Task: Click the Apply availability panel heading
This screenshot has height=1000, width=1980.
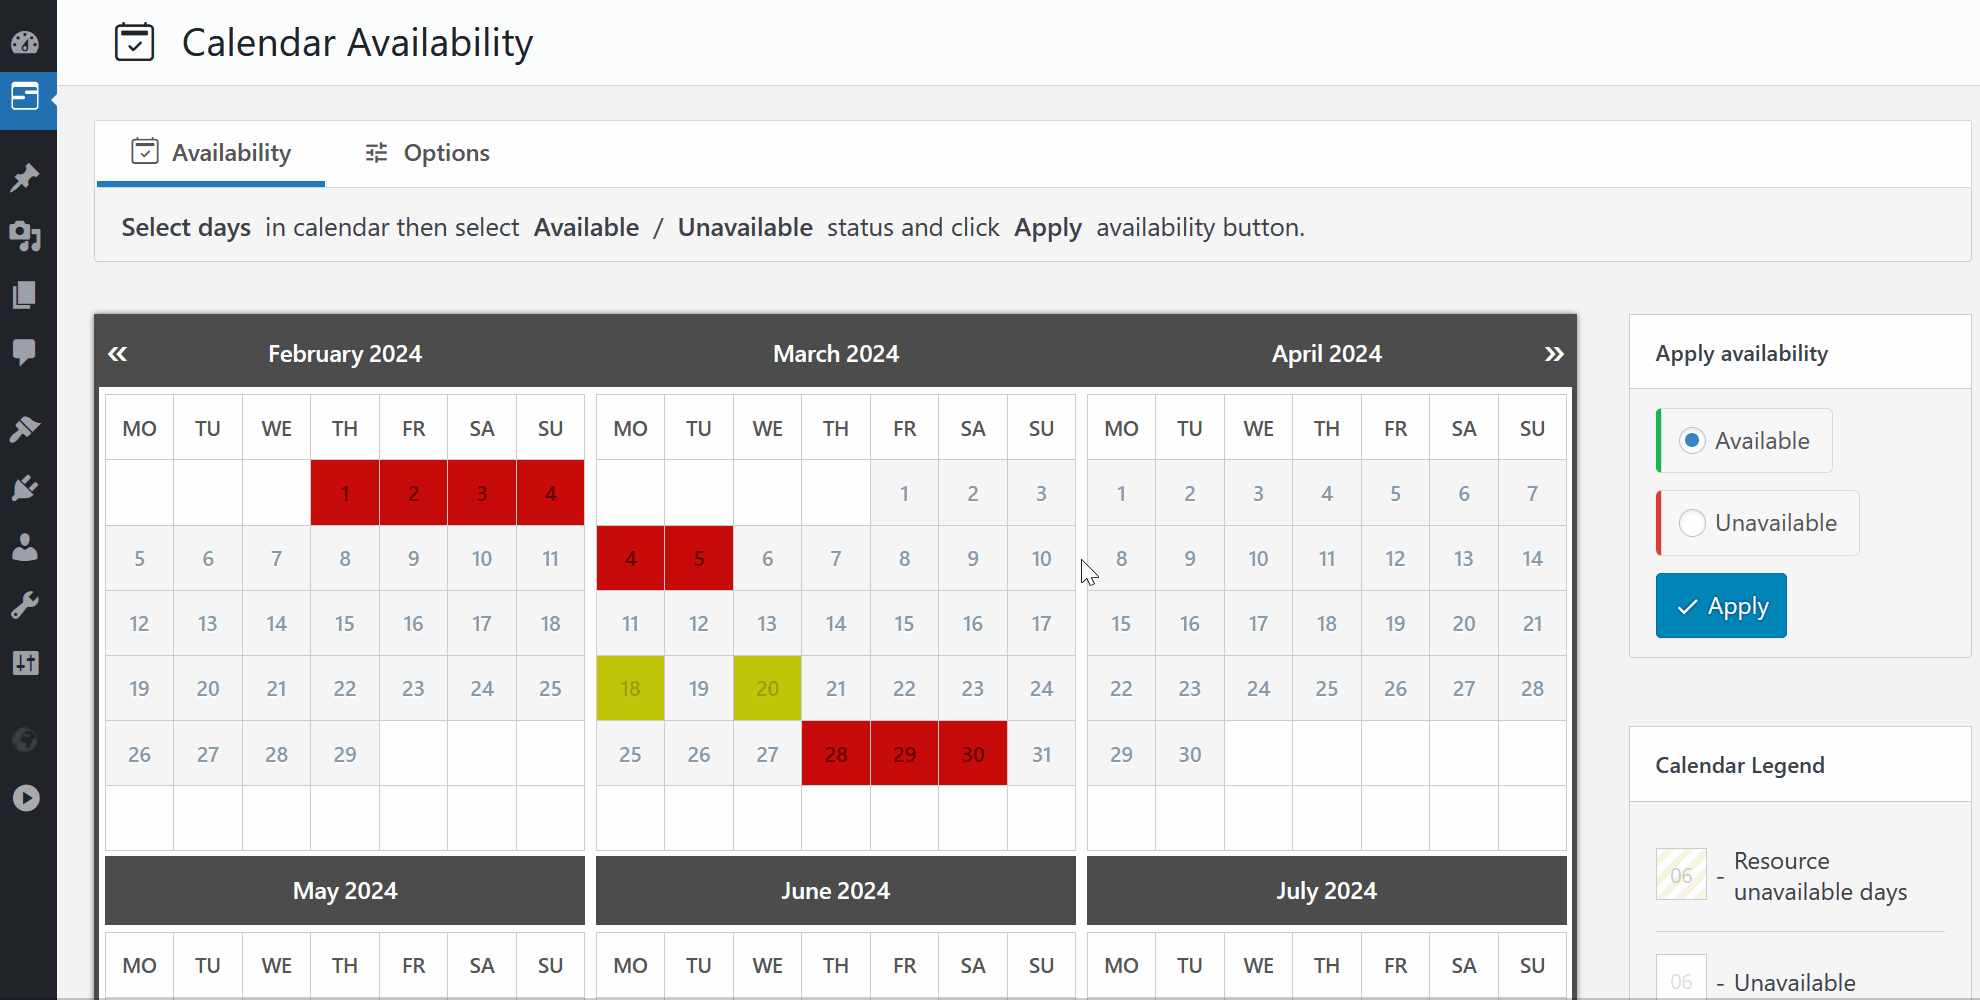Action: (x=1741, y=354)
